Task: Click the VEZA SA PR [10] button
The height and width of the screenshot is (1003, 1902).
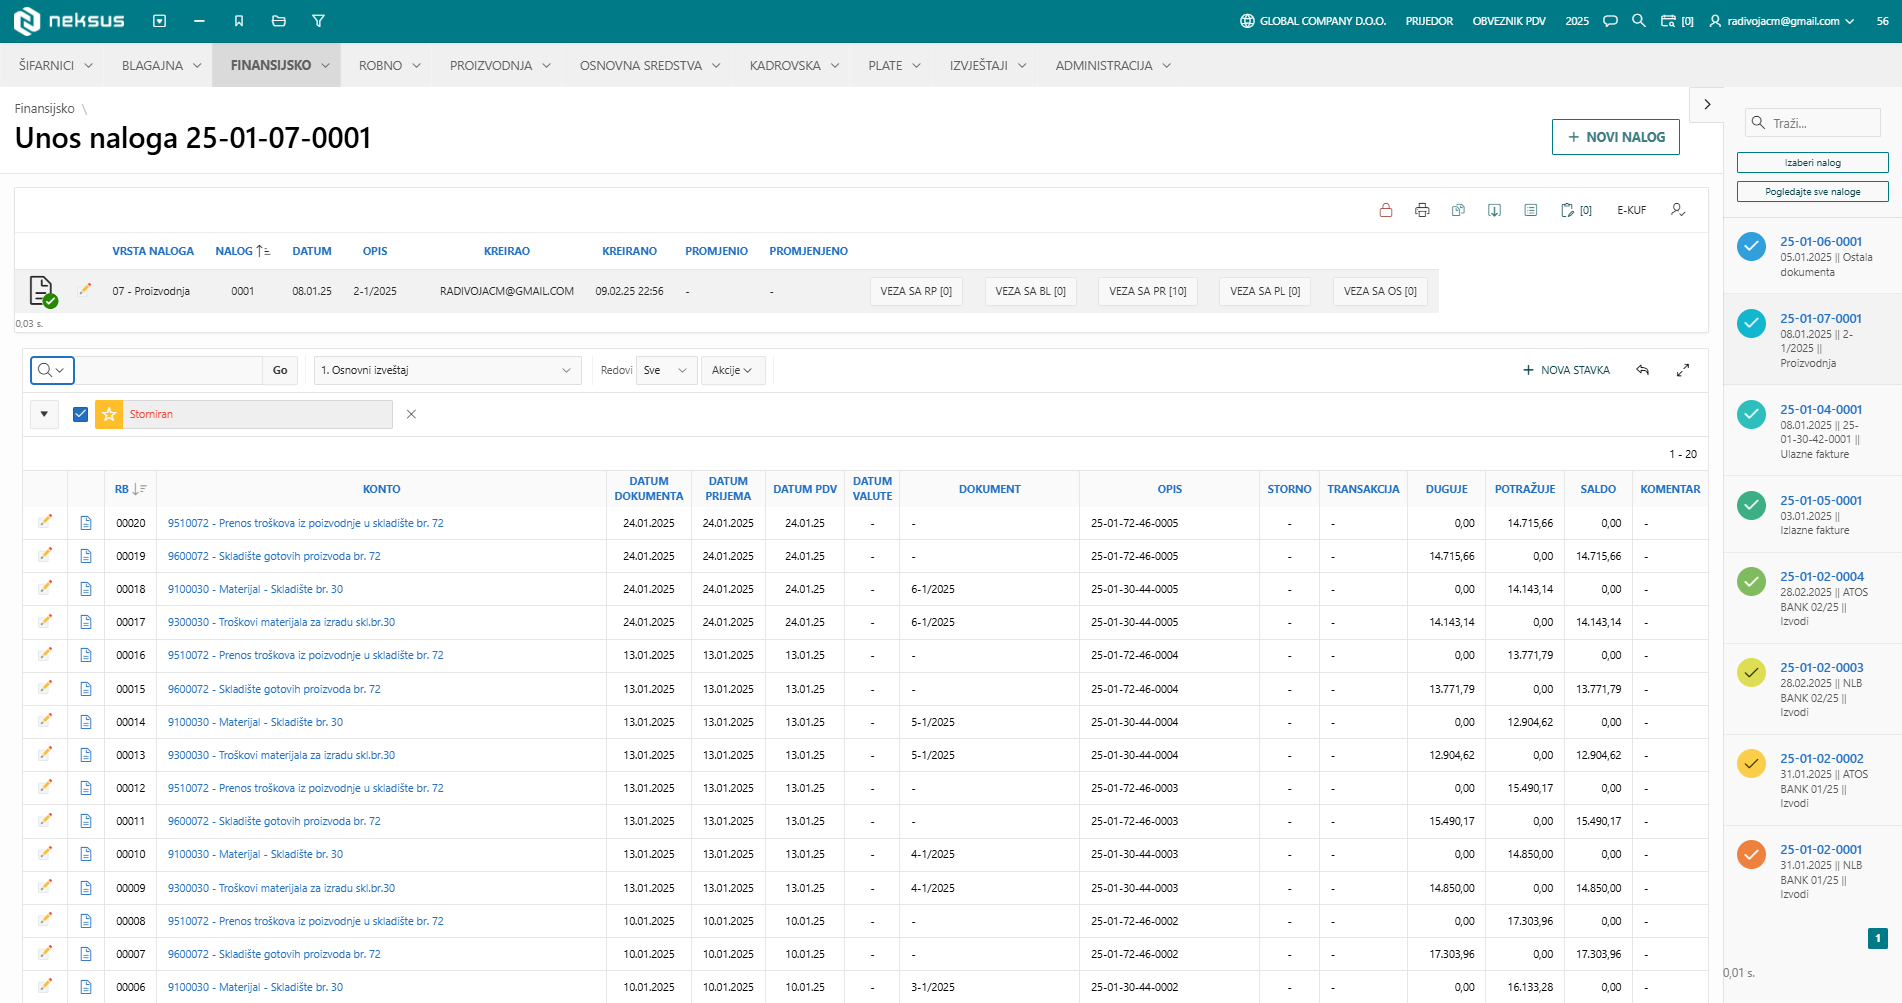Action: (1147, 291)
